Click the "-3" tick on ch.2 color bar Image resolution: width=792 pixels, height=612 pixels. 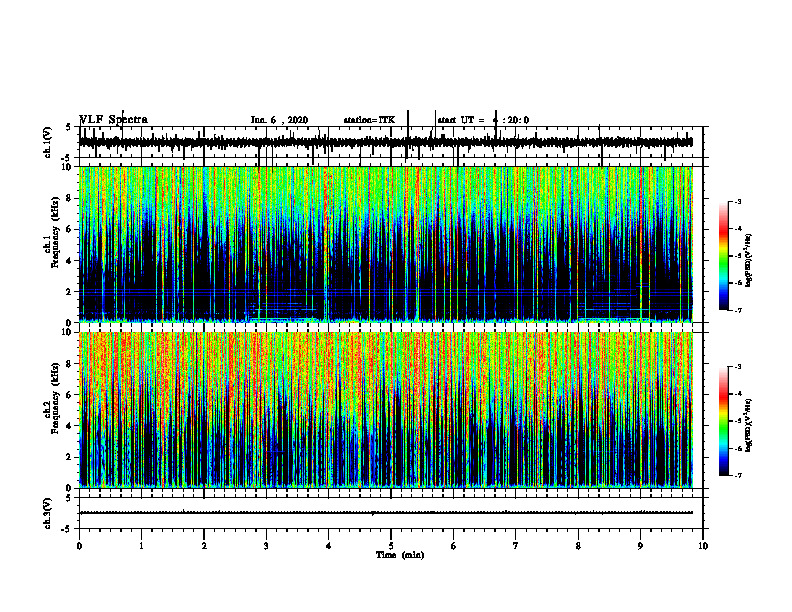(x=737, y=367)
